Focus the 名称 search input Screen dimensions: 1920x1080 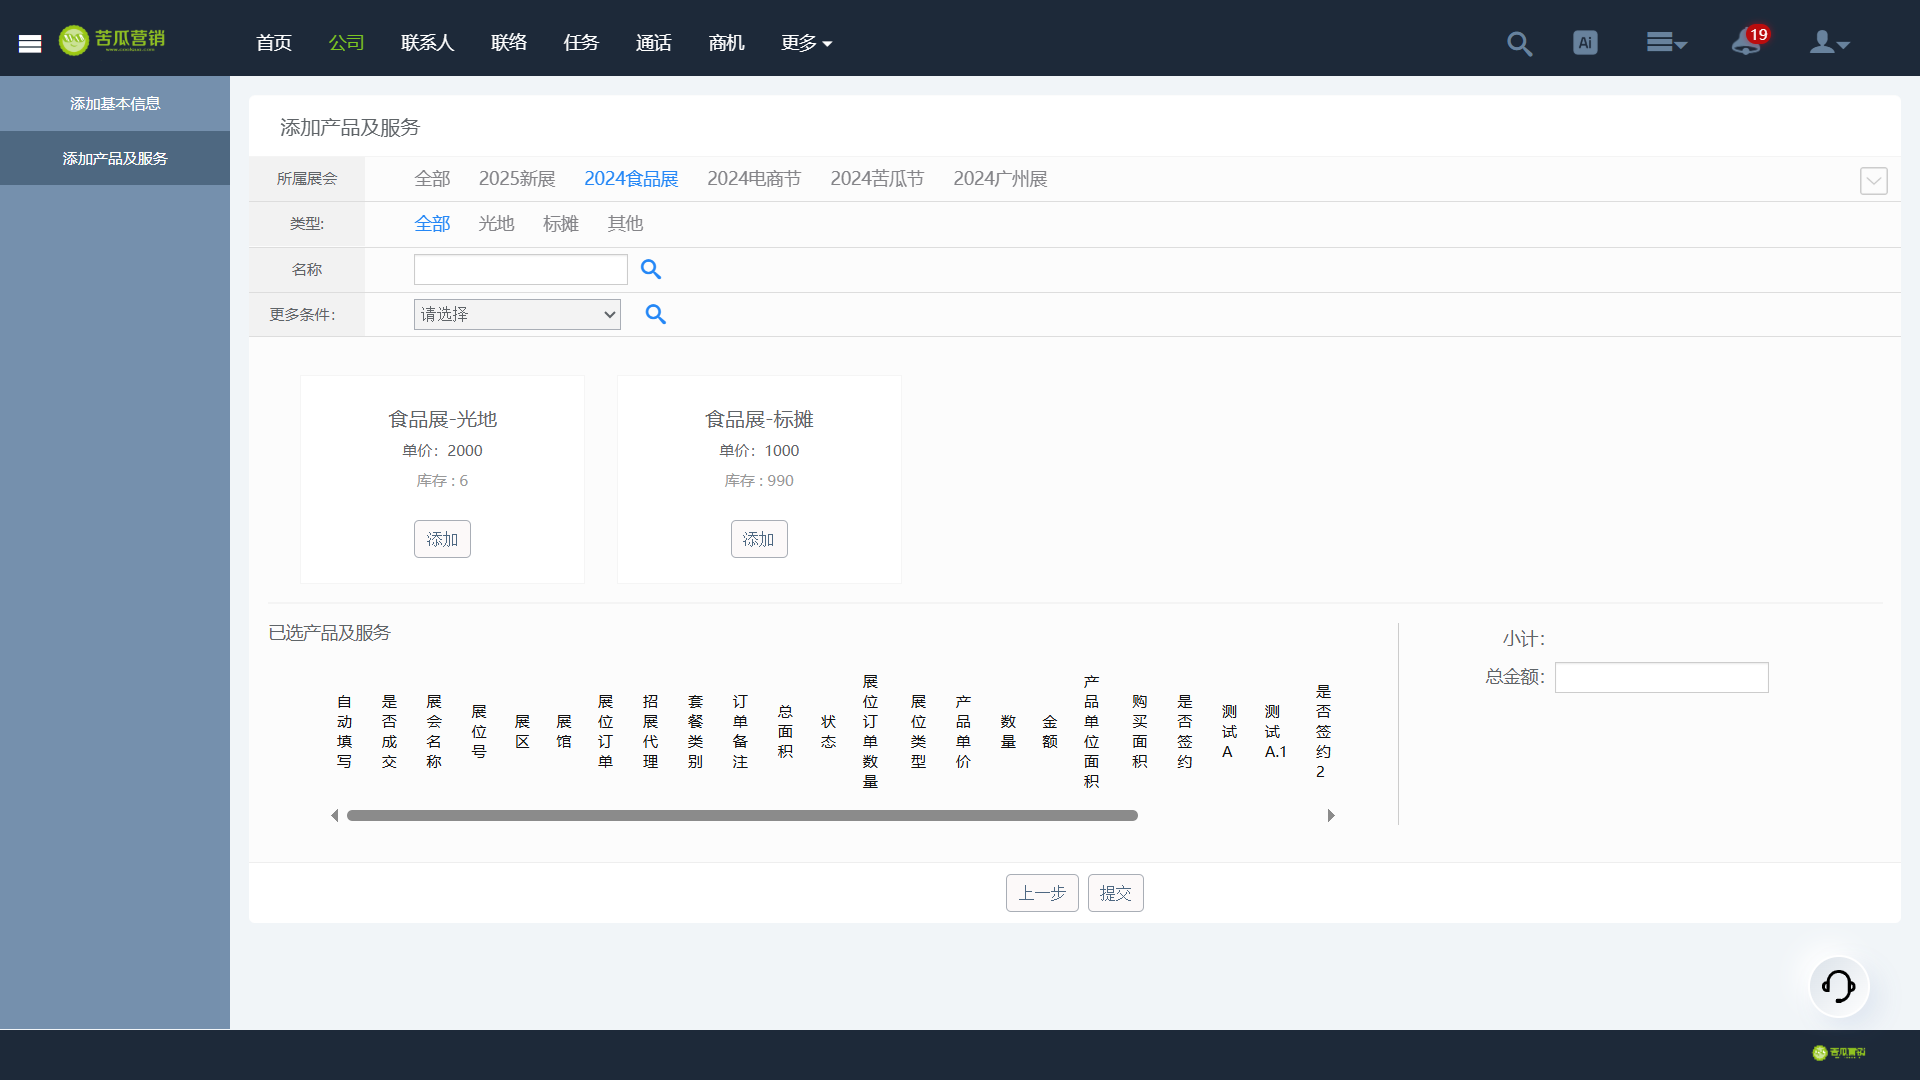point(521,269)
